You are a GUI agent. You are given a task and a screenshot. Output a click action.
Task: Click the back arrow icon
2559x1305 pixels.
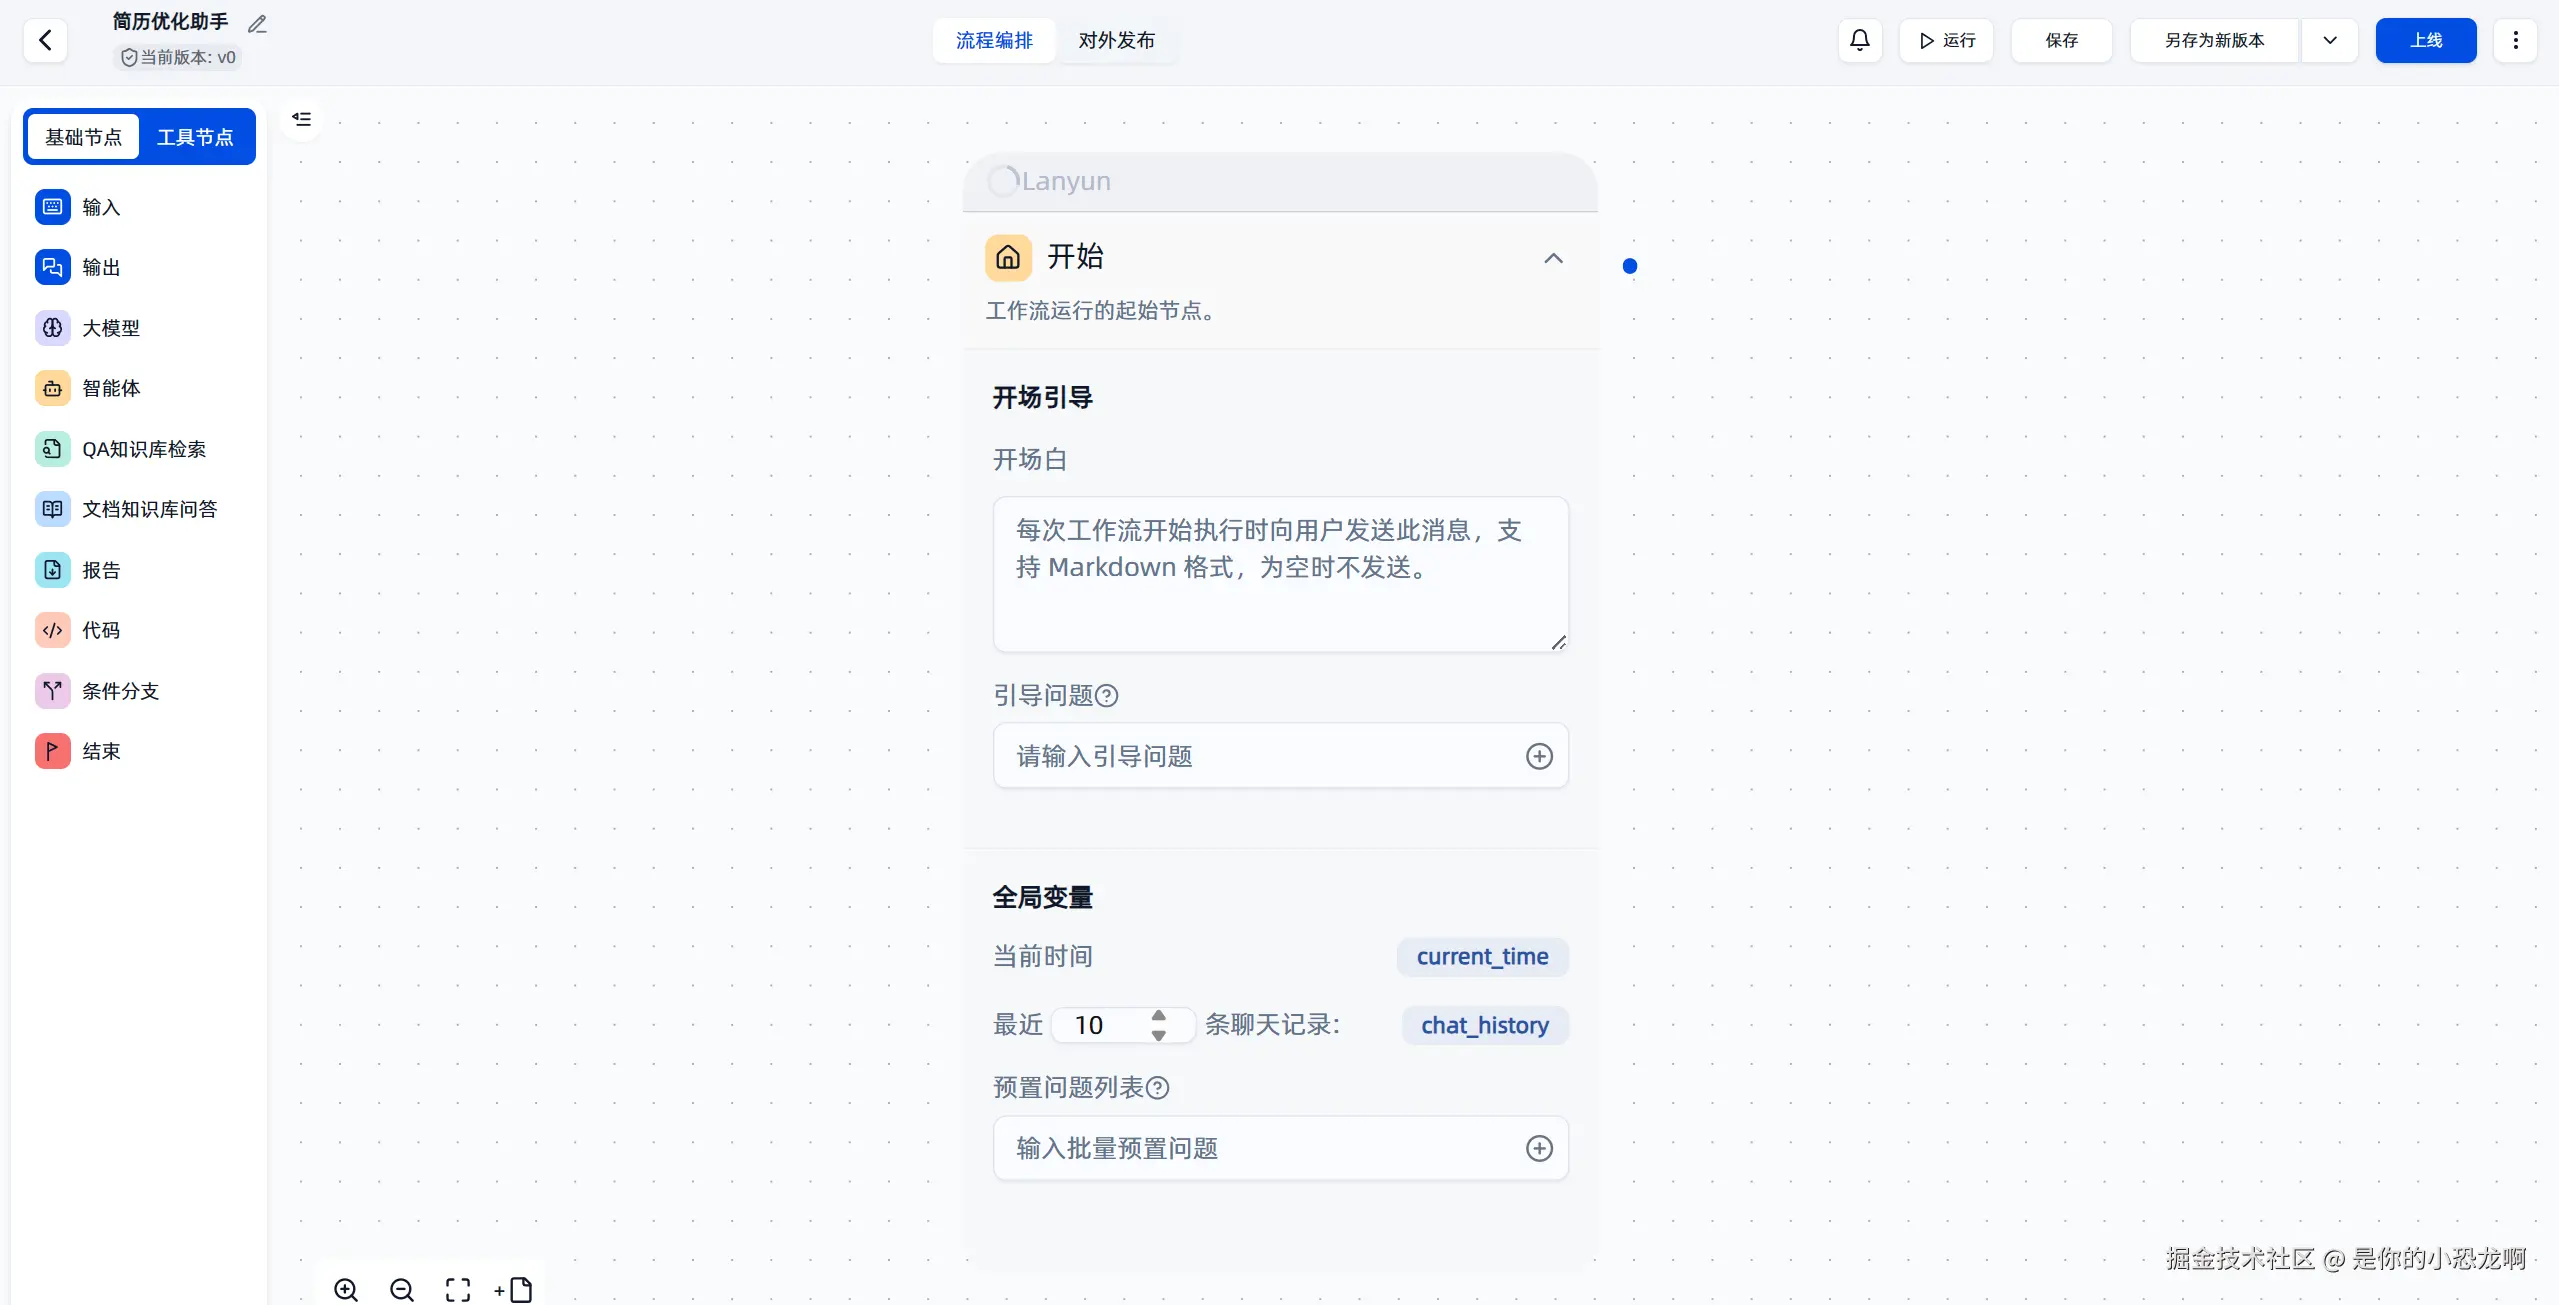45,40
